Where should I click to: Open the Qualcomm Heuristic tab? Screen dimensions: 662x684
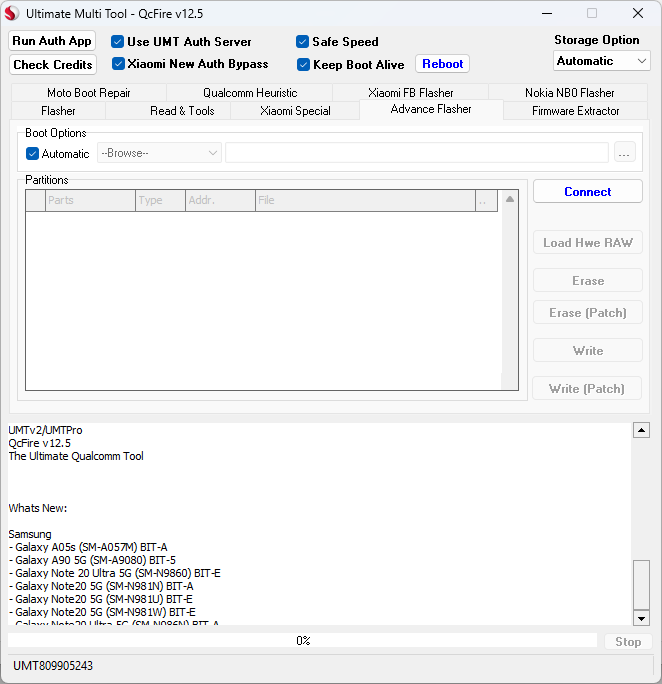tap(250, 93)
